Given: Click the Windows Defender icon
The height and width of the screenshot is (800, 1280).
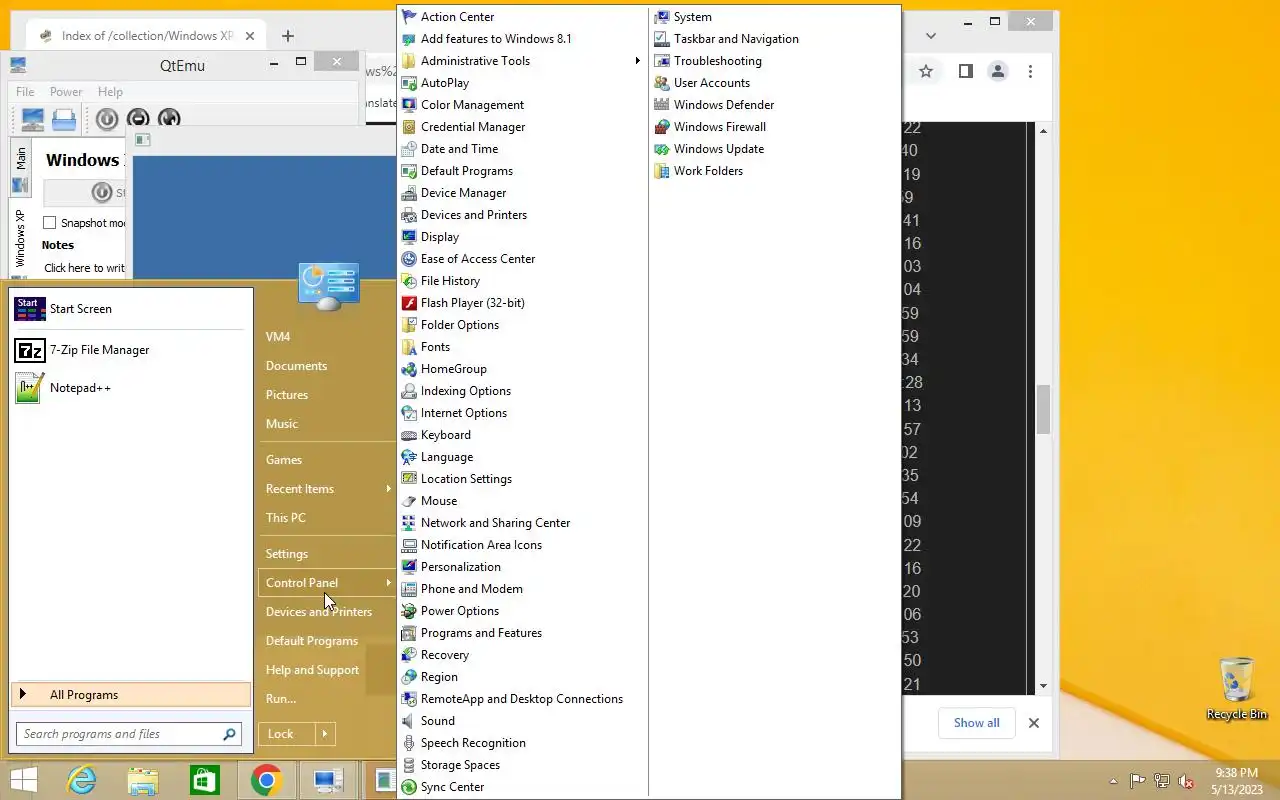Looking at the screenshot, I should [x=661, y=105].
